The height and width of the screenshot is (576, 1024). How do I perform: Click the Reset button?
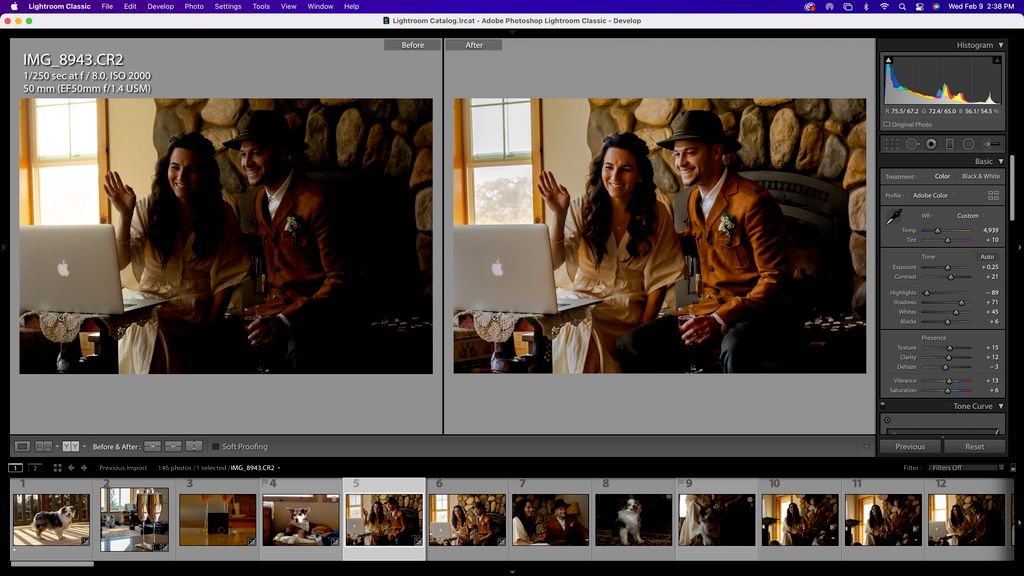(974, 447)
